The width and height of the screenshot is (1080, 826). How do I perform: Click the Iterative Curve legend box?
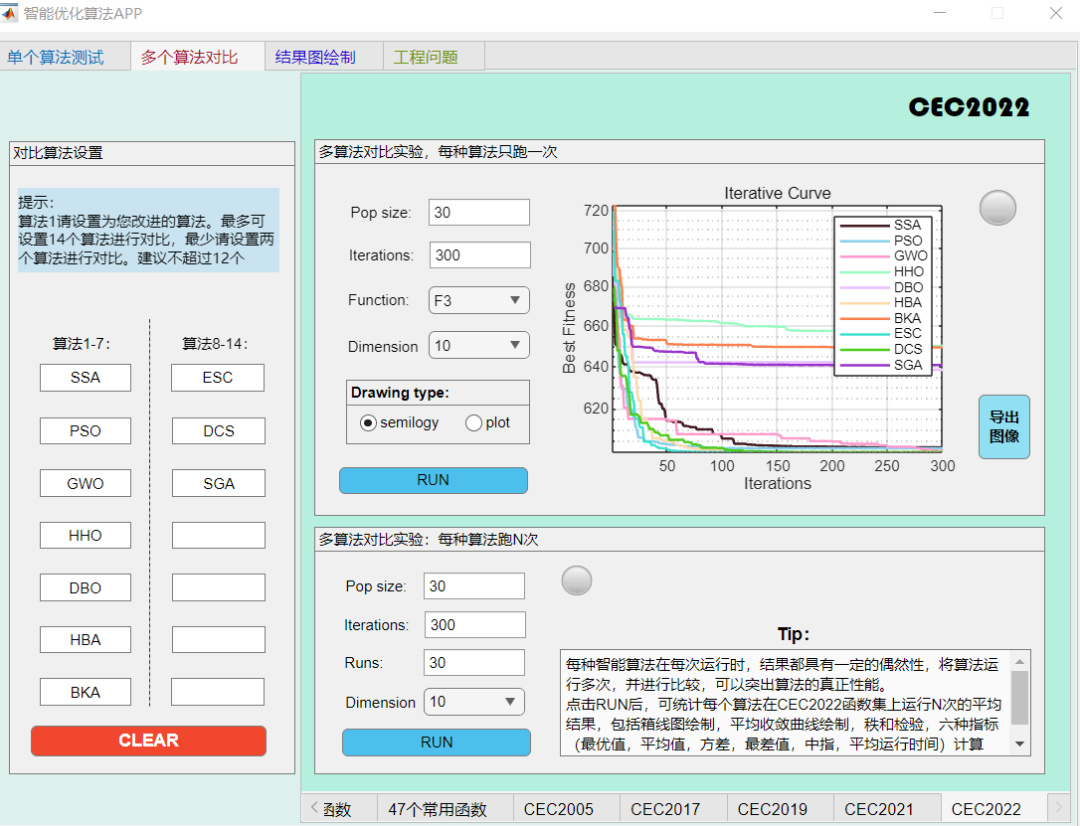point(882,296)
